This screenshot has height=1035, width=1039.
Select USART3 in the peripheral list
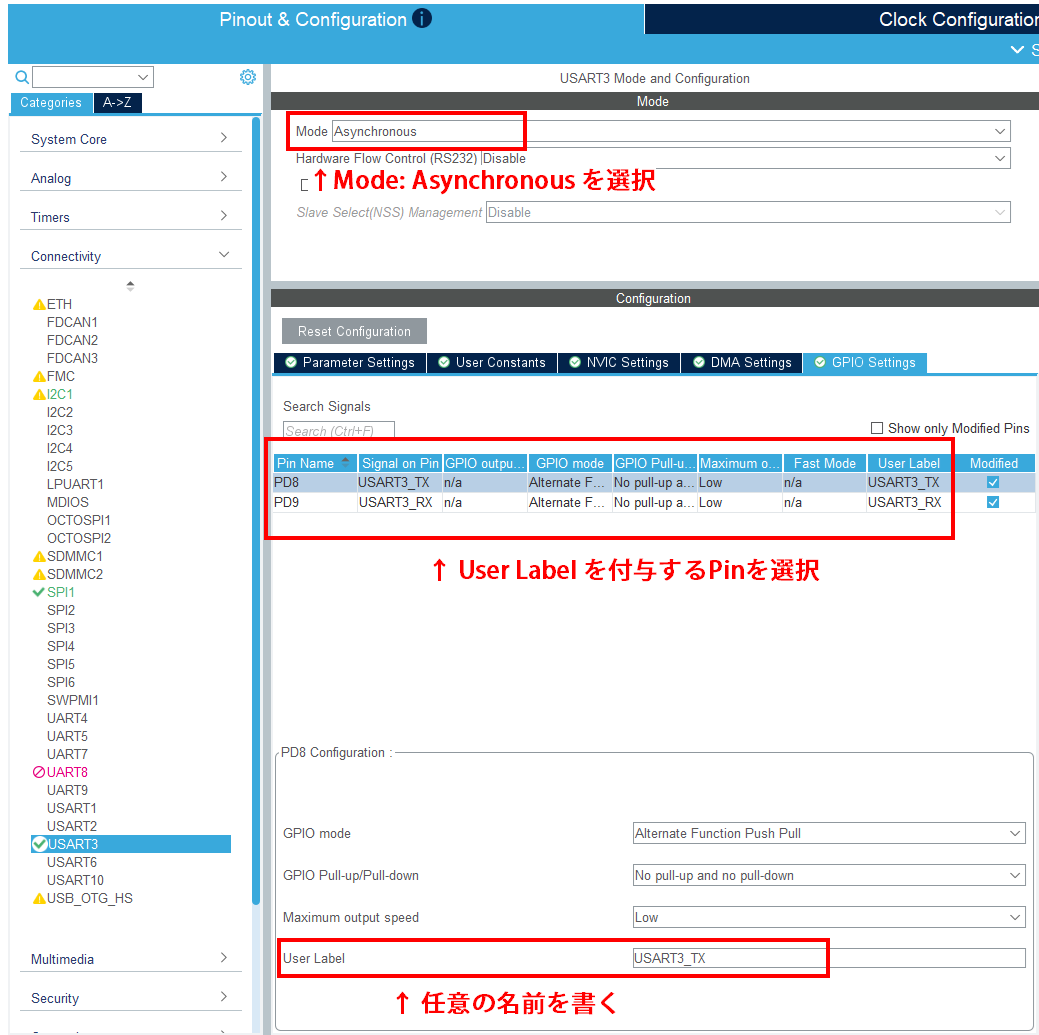pyautogui.click(x=73, y=844)
